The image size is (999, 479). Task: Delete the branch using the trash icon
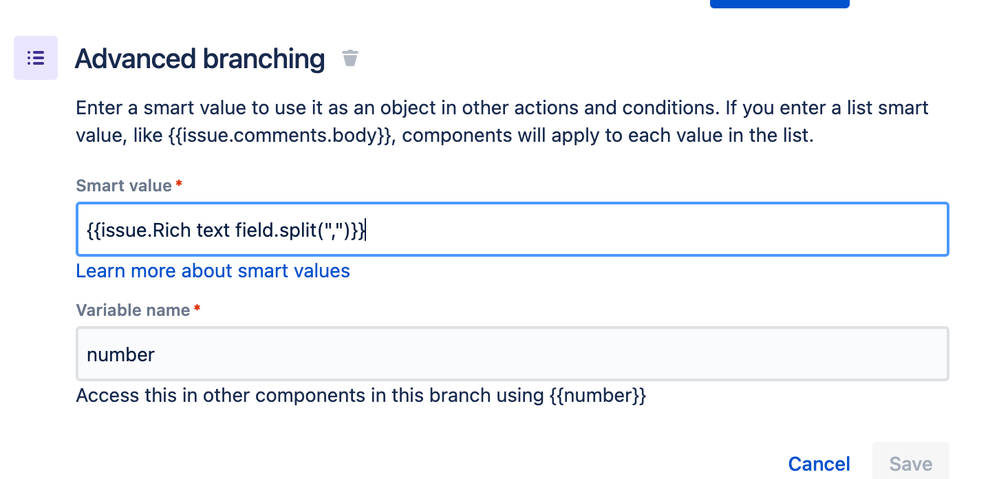350,58
